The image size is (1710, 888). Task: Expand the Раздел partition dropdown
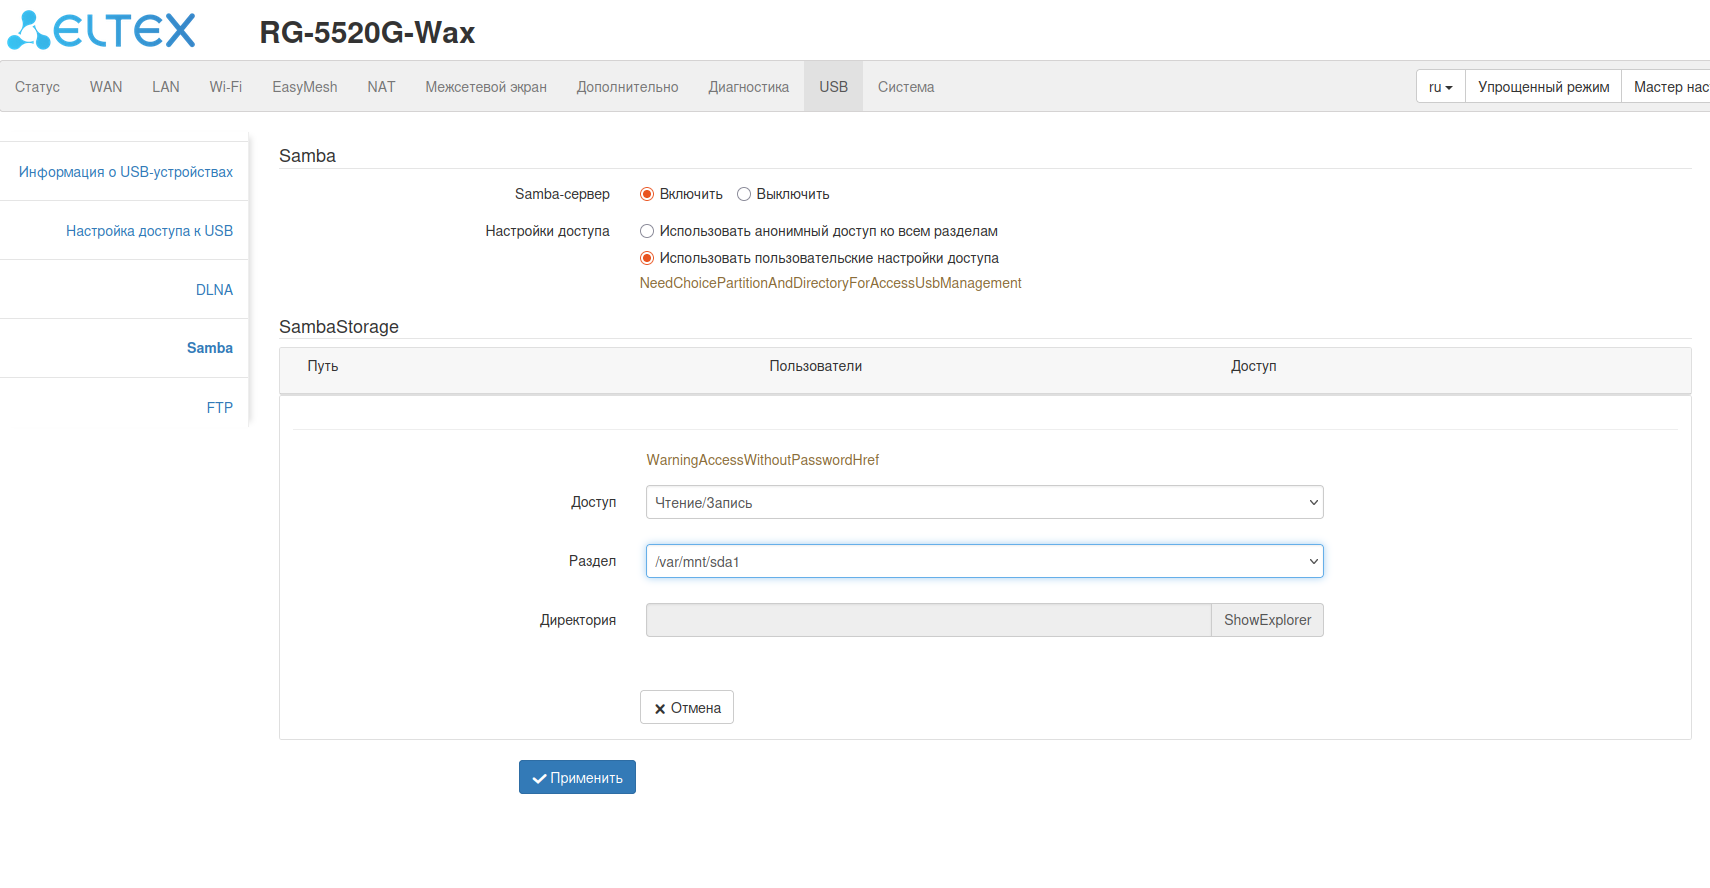coord(984,561)
